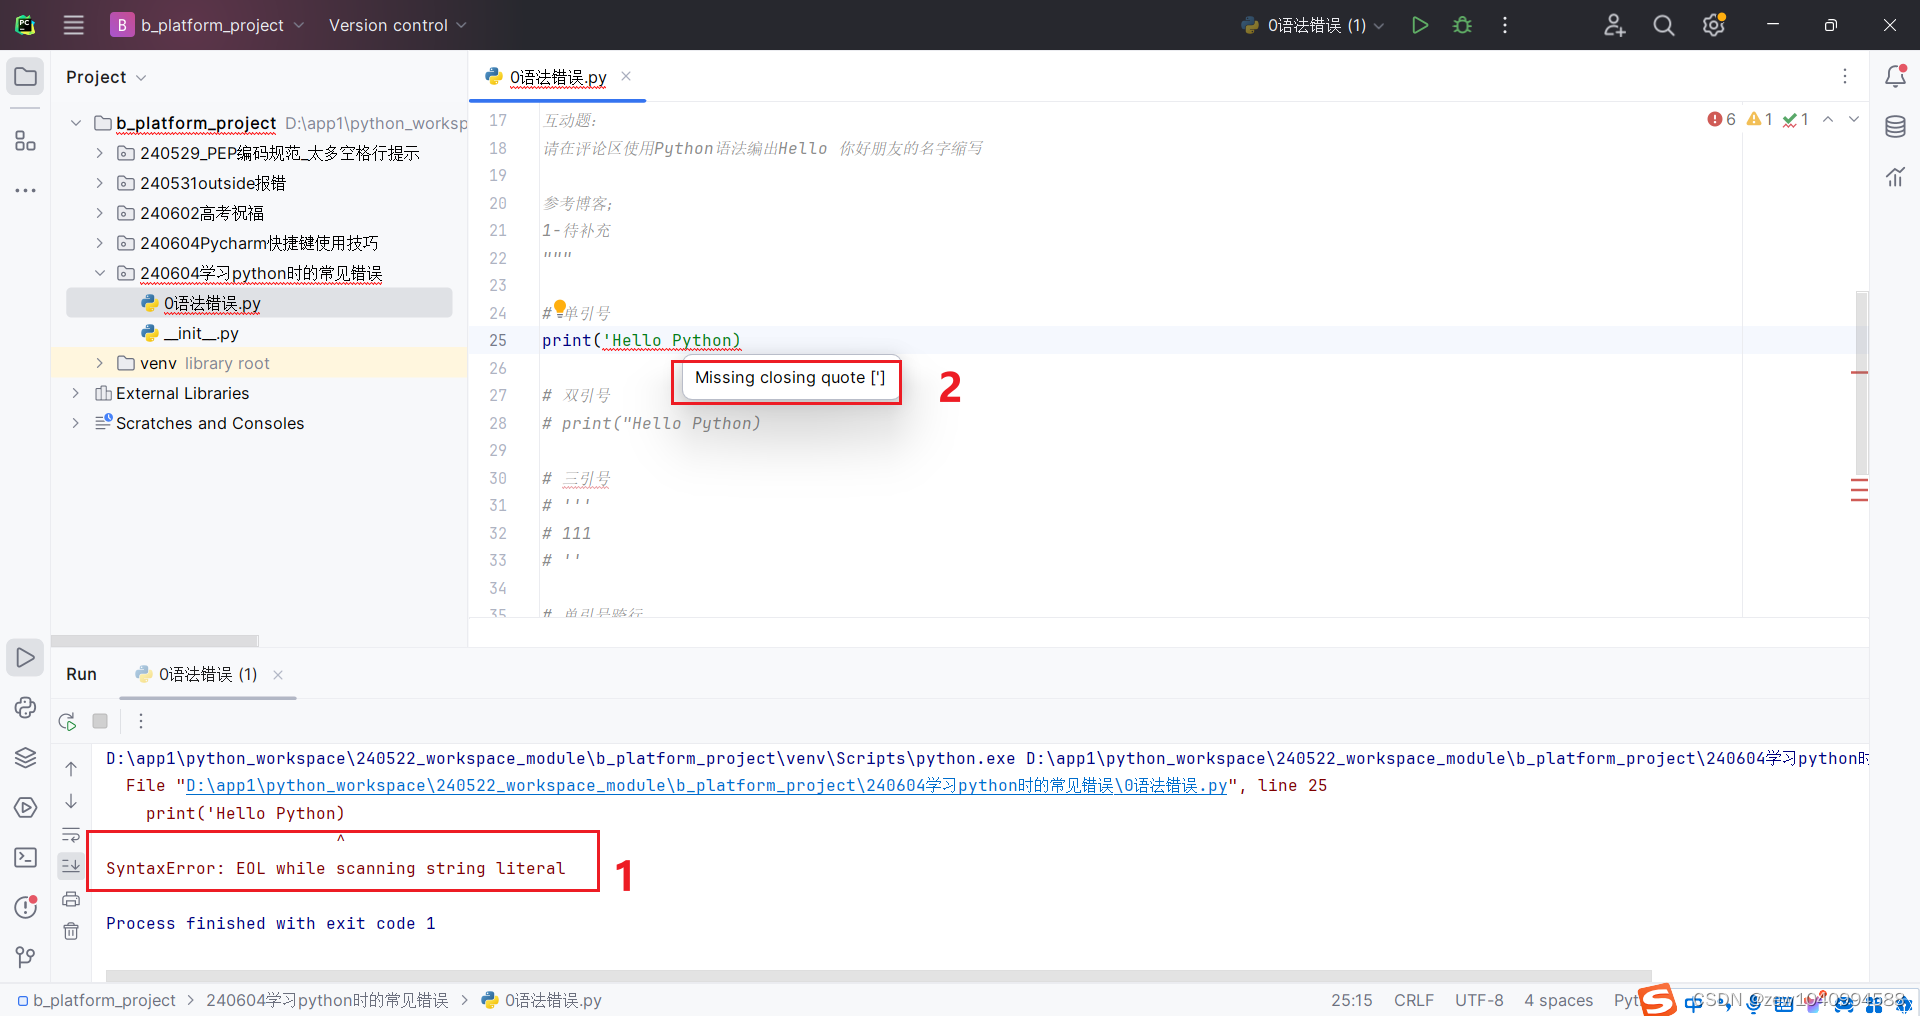Open Code With Me user icon
This screenshot has height=1016, width=1920.
coord(1614,25)
